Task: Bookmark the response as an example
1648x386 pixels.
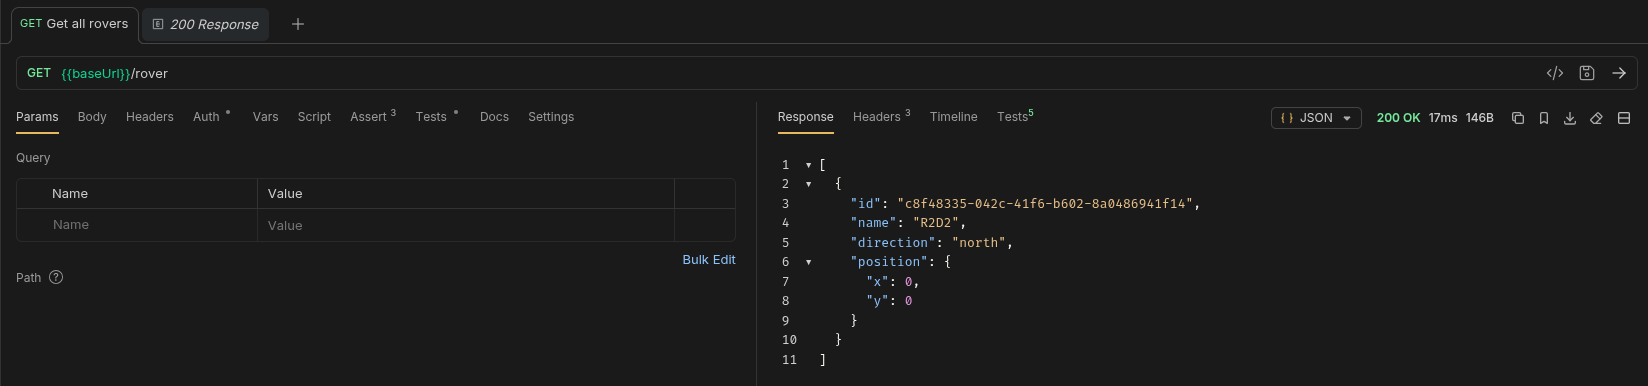Action: pos(1544,118)
